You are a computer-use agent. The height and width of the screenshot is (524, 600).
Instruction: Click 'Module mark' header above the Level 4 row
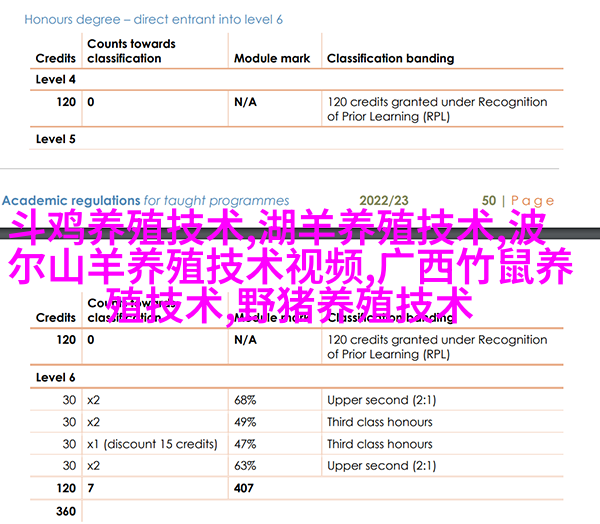pyautogui.click(x=272, y=58)
